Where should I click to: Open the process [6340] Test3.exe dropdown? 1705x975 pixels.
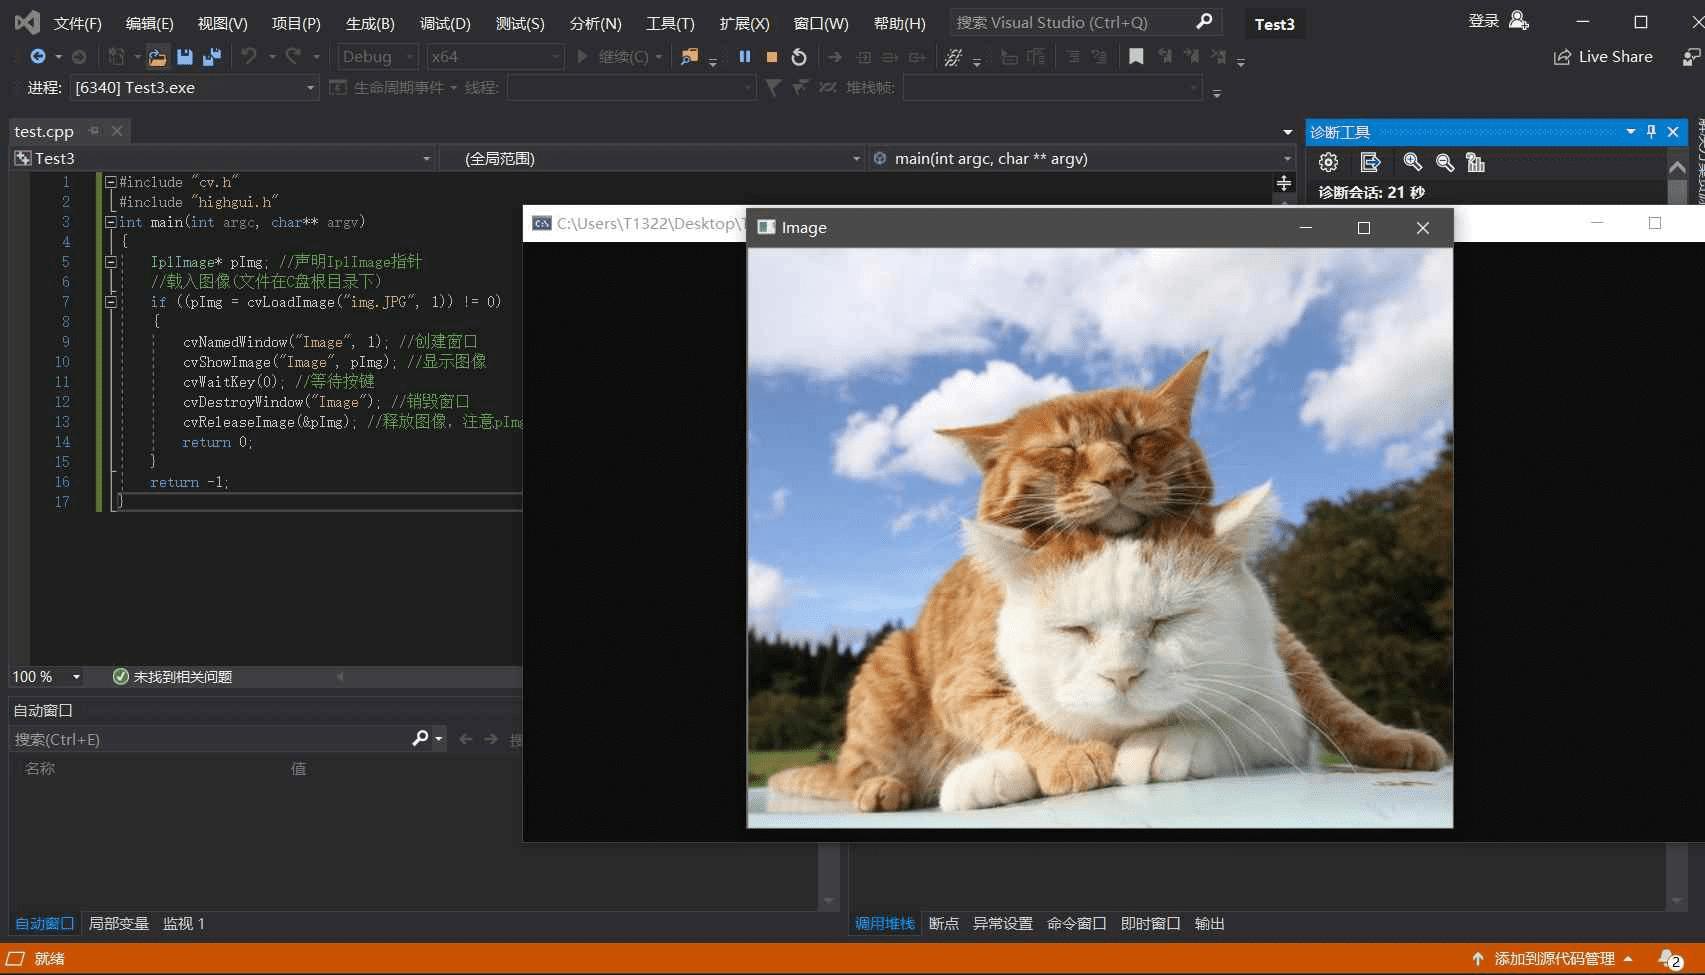coord(194,88)
